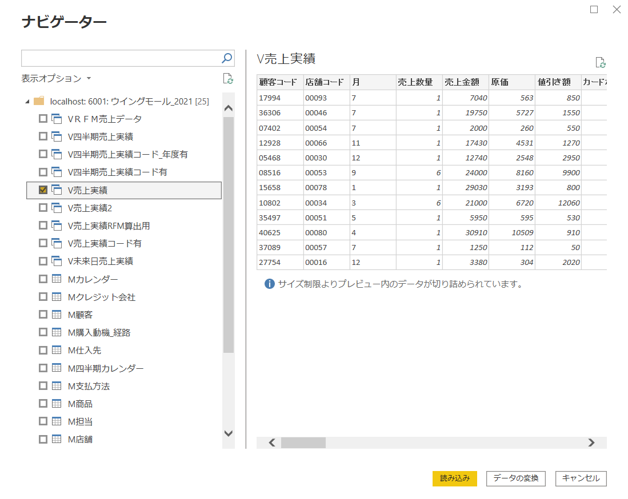628x499 pixels.
Task: Click the preview refresh icon above the table
Action: (600, 62)
